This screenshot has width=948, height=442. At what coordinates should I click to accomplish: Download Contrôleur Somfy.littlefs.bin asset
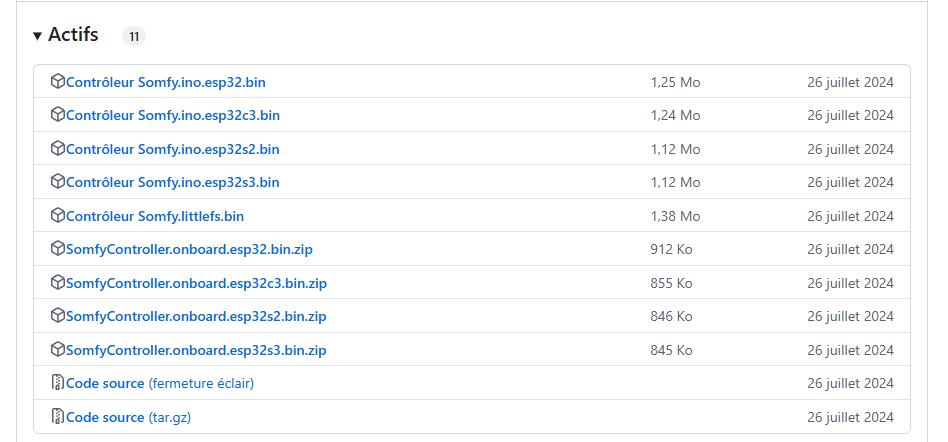coord(155,216)
